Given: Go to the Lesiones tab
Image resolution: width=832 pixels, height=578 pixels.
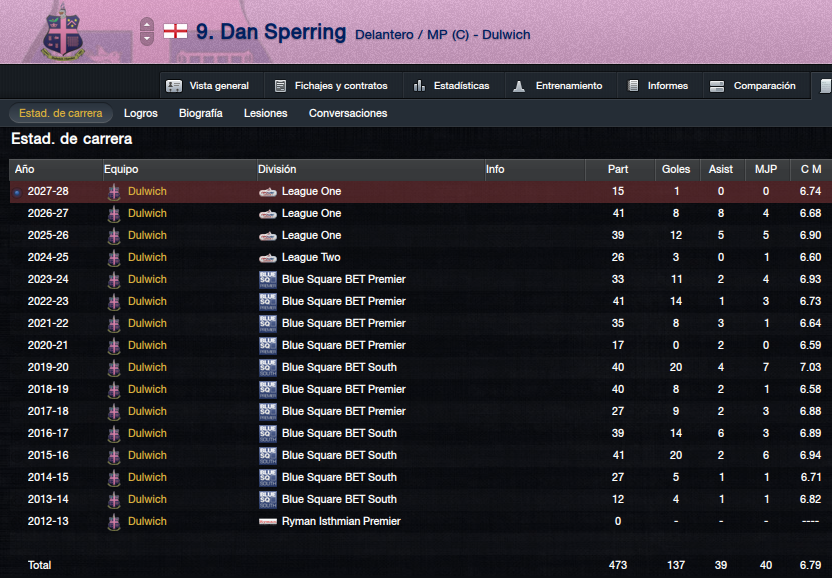Looking at the screenshot, I should click(265, 113).
